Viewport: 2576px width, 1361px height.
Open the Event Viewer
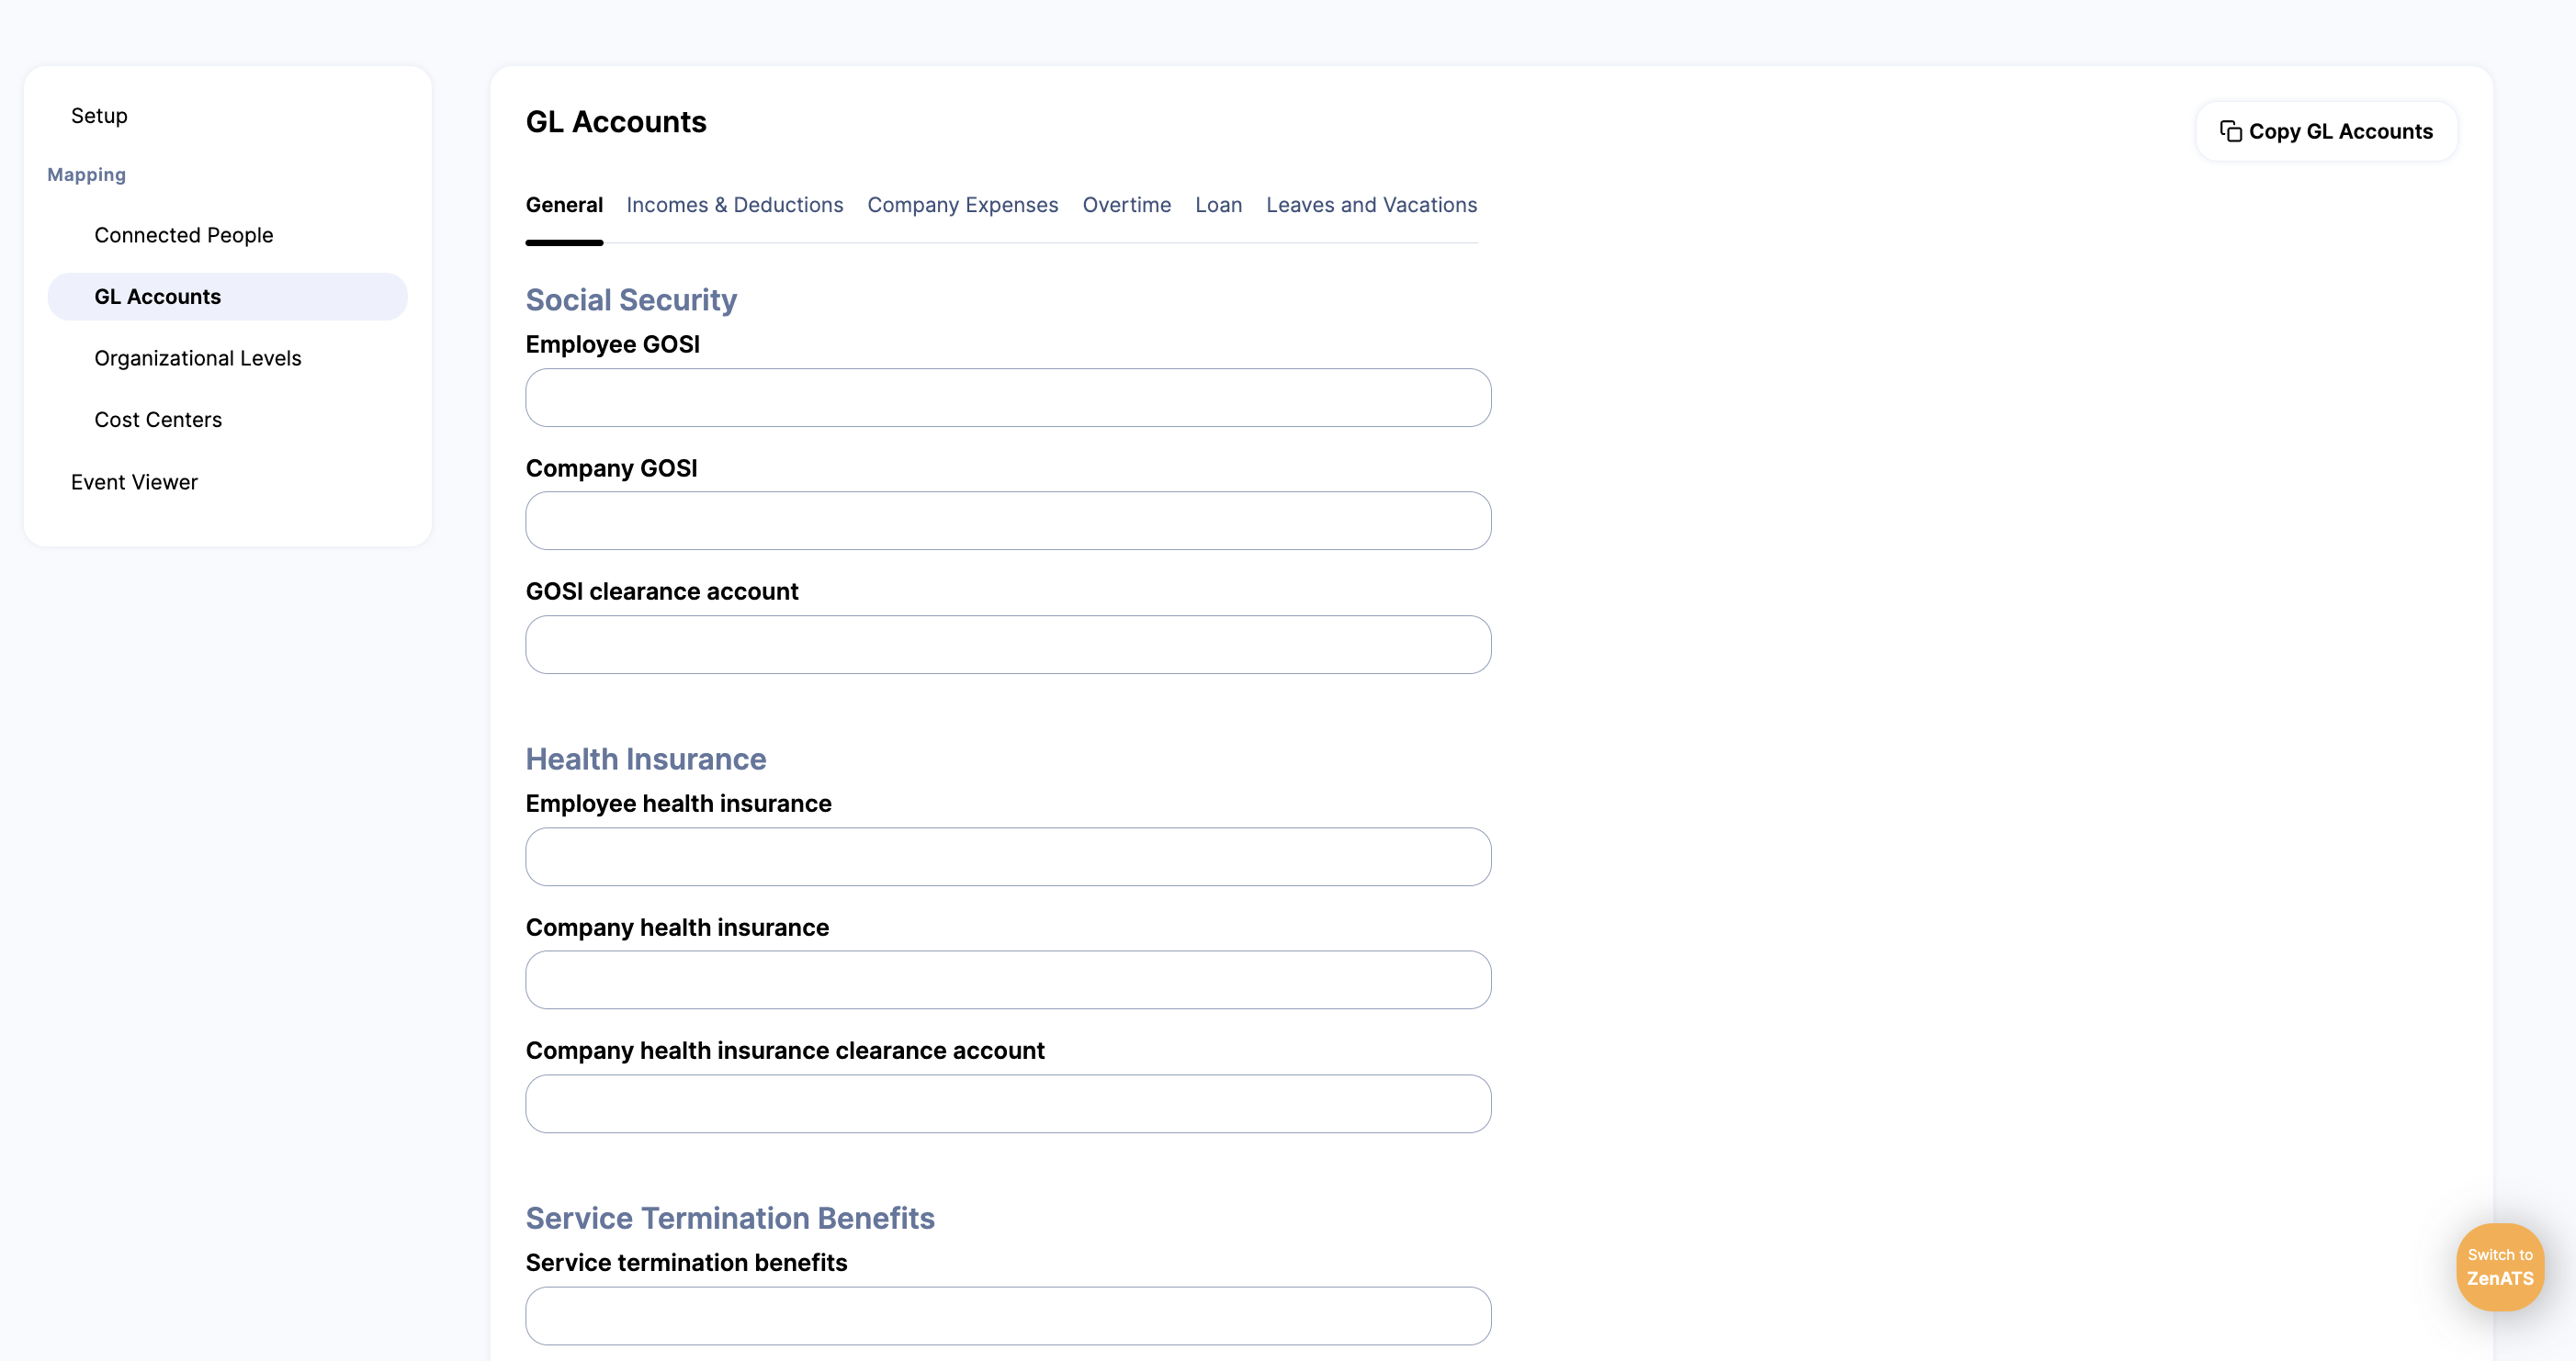tap(134, 482)
